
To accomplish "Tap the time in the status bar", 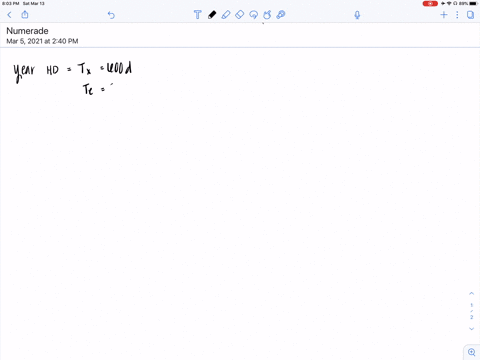I will coord(11,3).
